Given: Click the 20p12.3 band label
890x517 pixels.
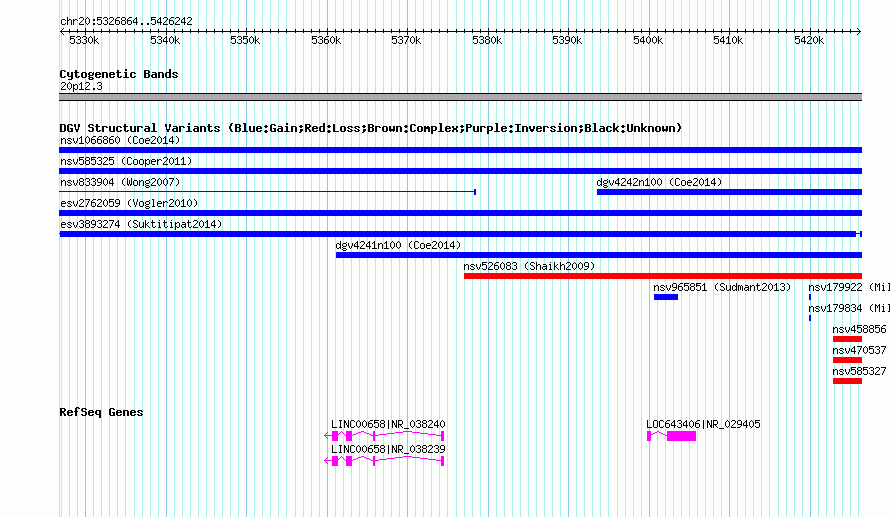Looking at the screenshot, I should pyautogui.click(x=81, y=86).
